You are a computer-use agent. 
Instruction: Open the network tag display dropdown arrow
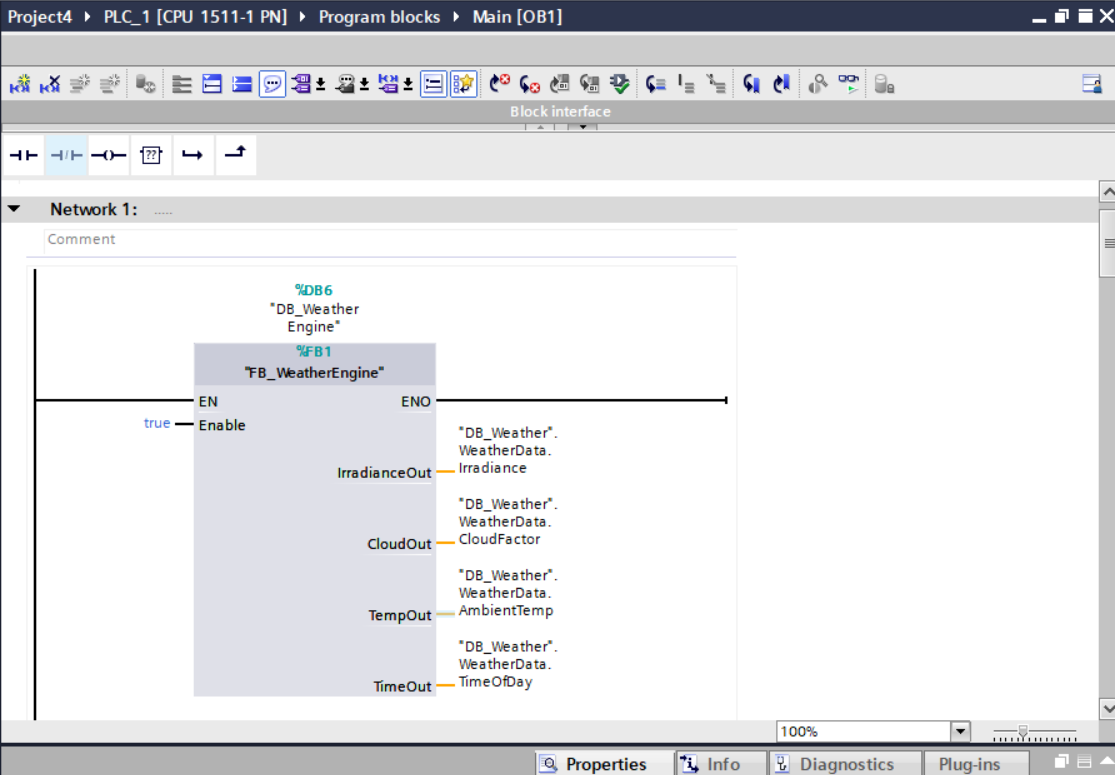tap(408, 85)
